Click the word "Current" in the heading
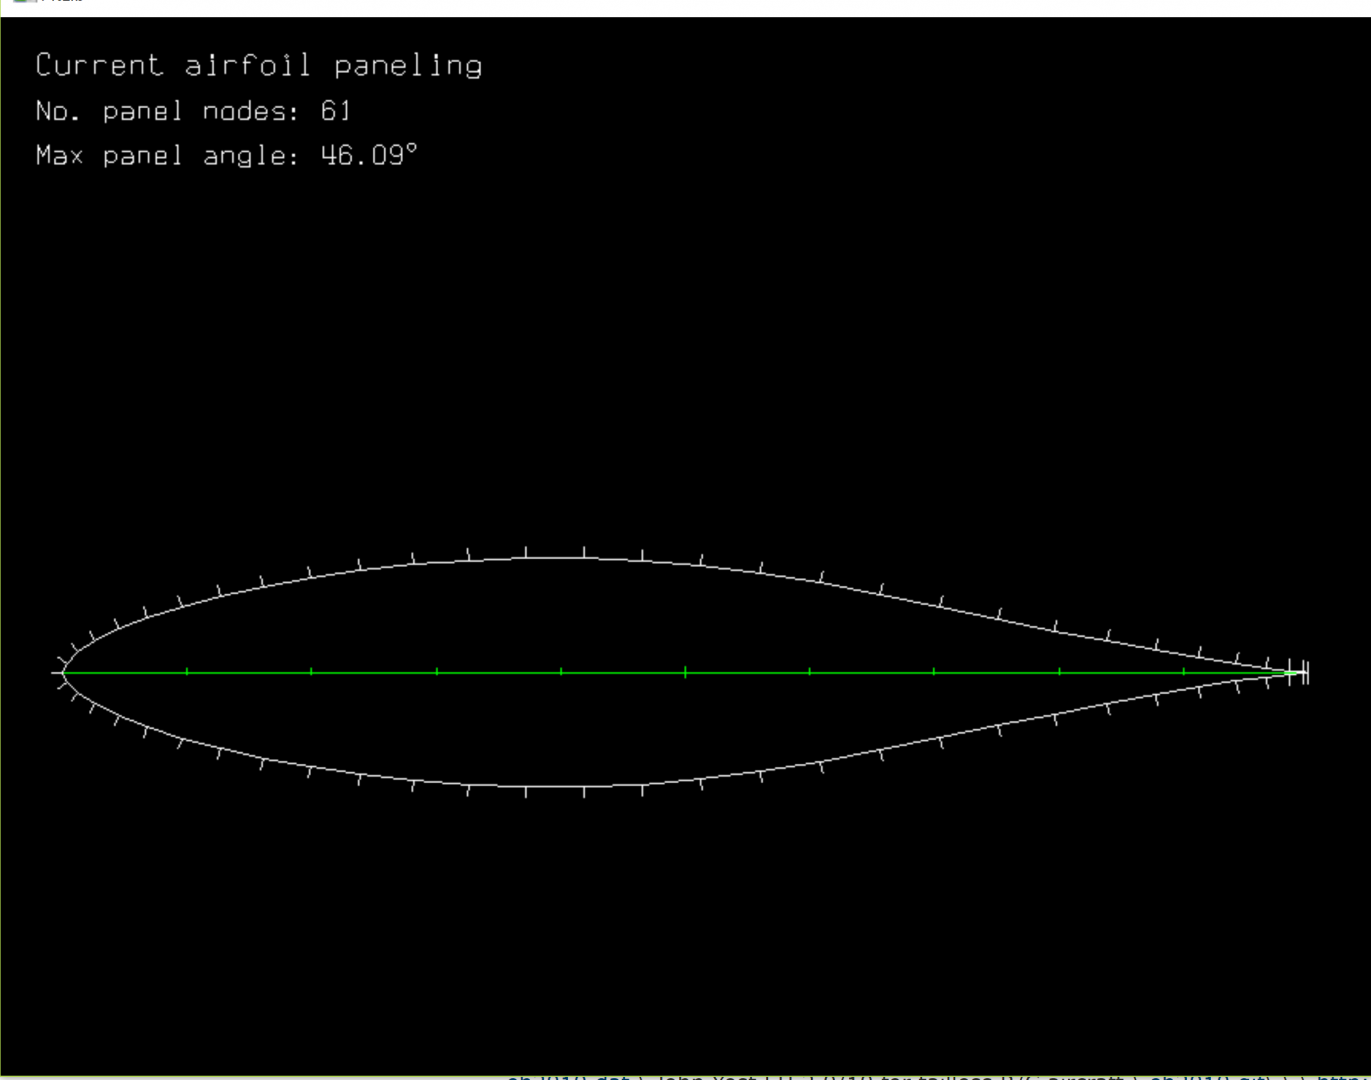 coord(98,66)
